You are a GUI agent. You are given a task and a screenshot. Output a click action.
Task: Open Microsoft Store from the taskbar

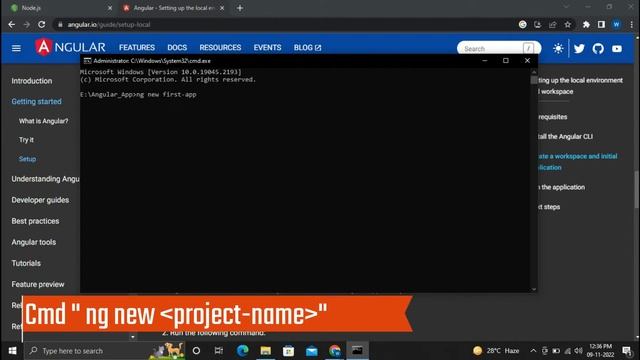click(x=289, y=351)
